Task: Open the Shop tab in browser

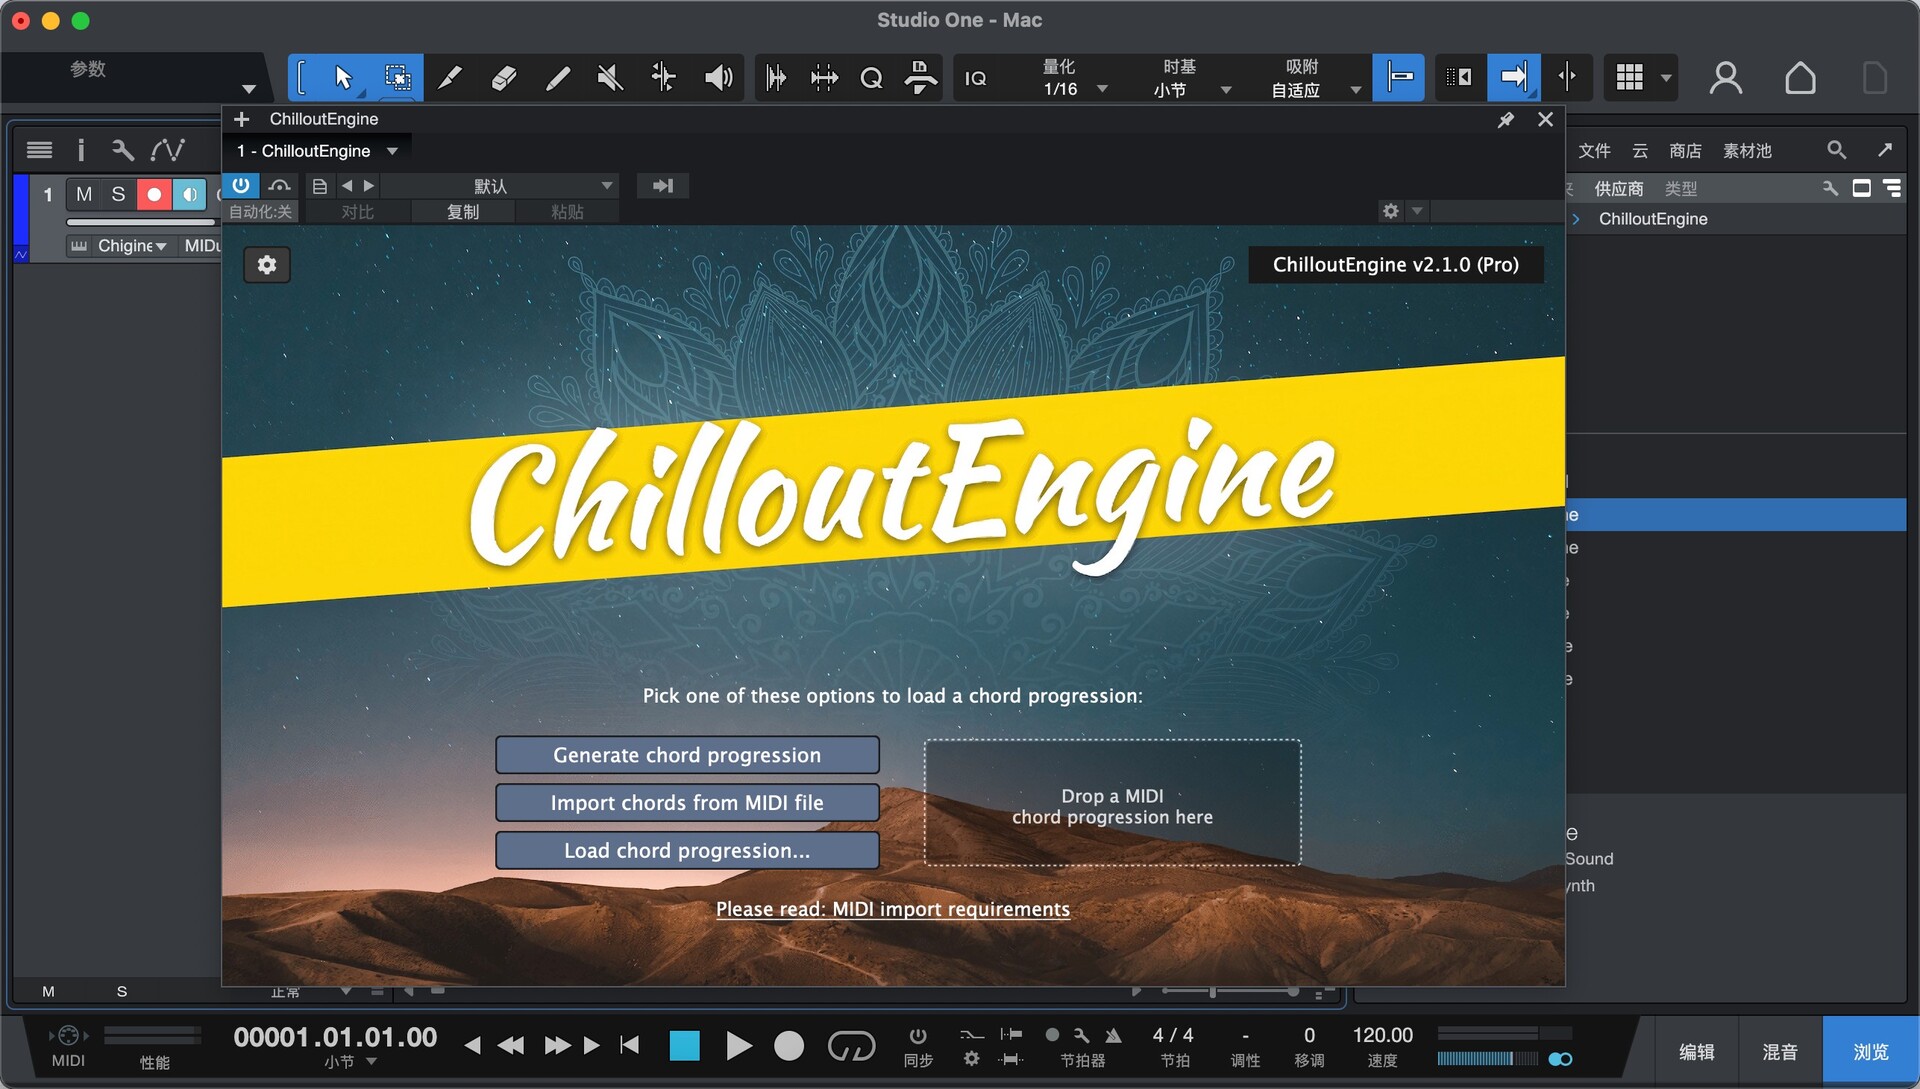Action: pos(1685,150)
